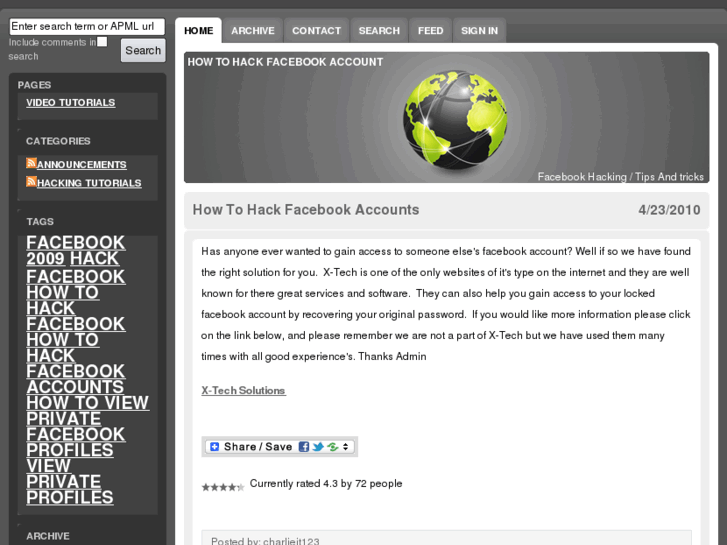
Task: Share post via the Twitter bird icon
Action: click(x=318, y=447)
